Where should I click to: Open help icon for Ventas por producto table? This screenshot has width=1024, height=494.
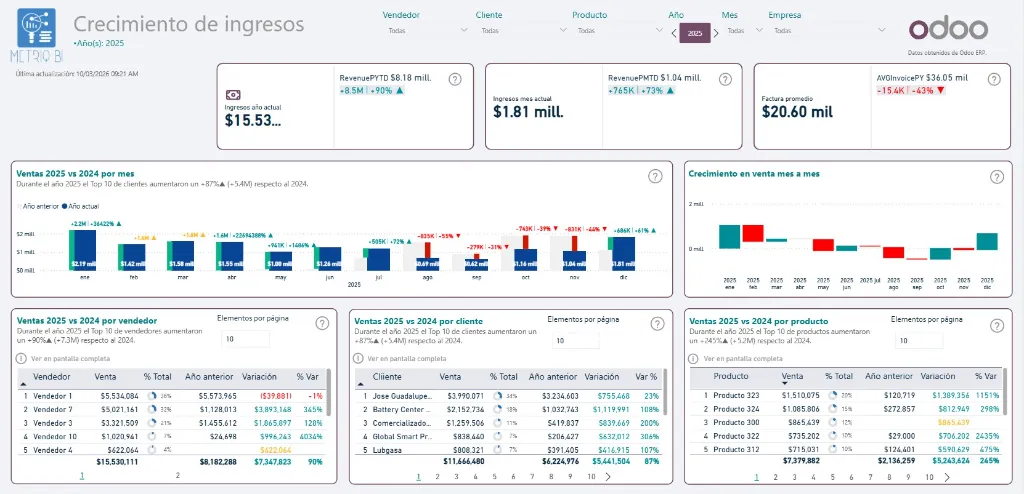pos(997,325)
